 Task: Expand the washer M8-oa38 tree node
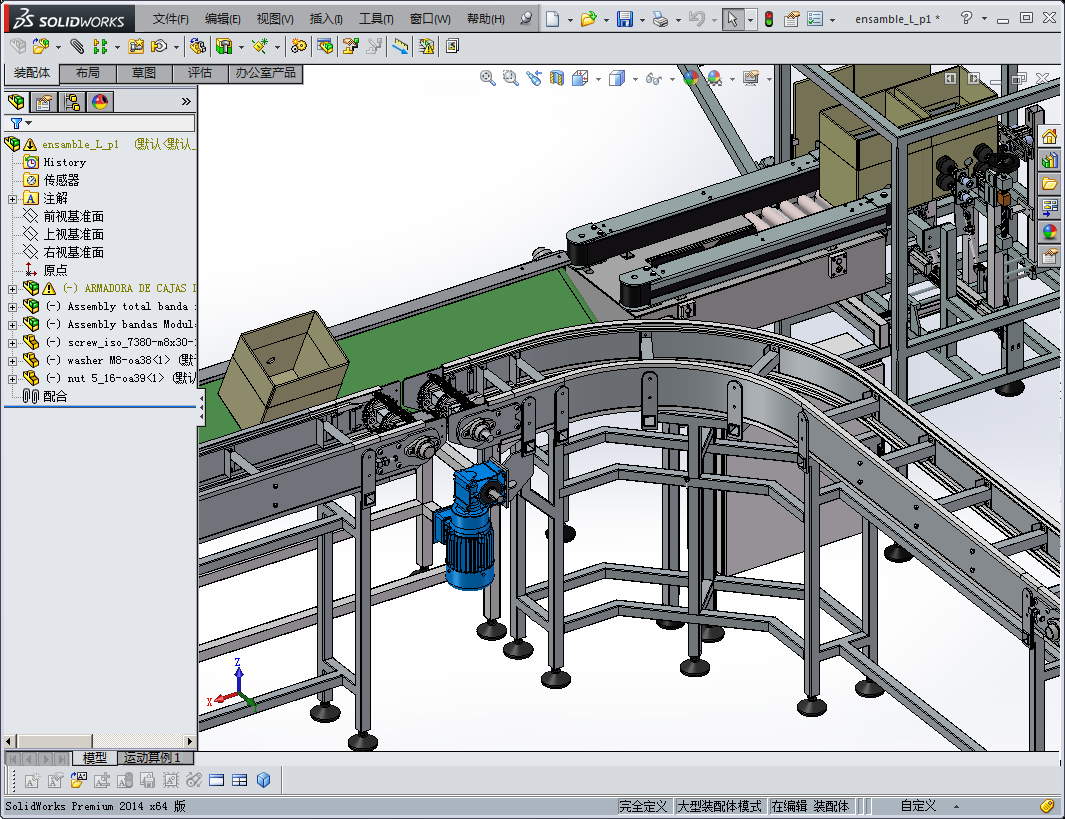(x=12, y=360)
